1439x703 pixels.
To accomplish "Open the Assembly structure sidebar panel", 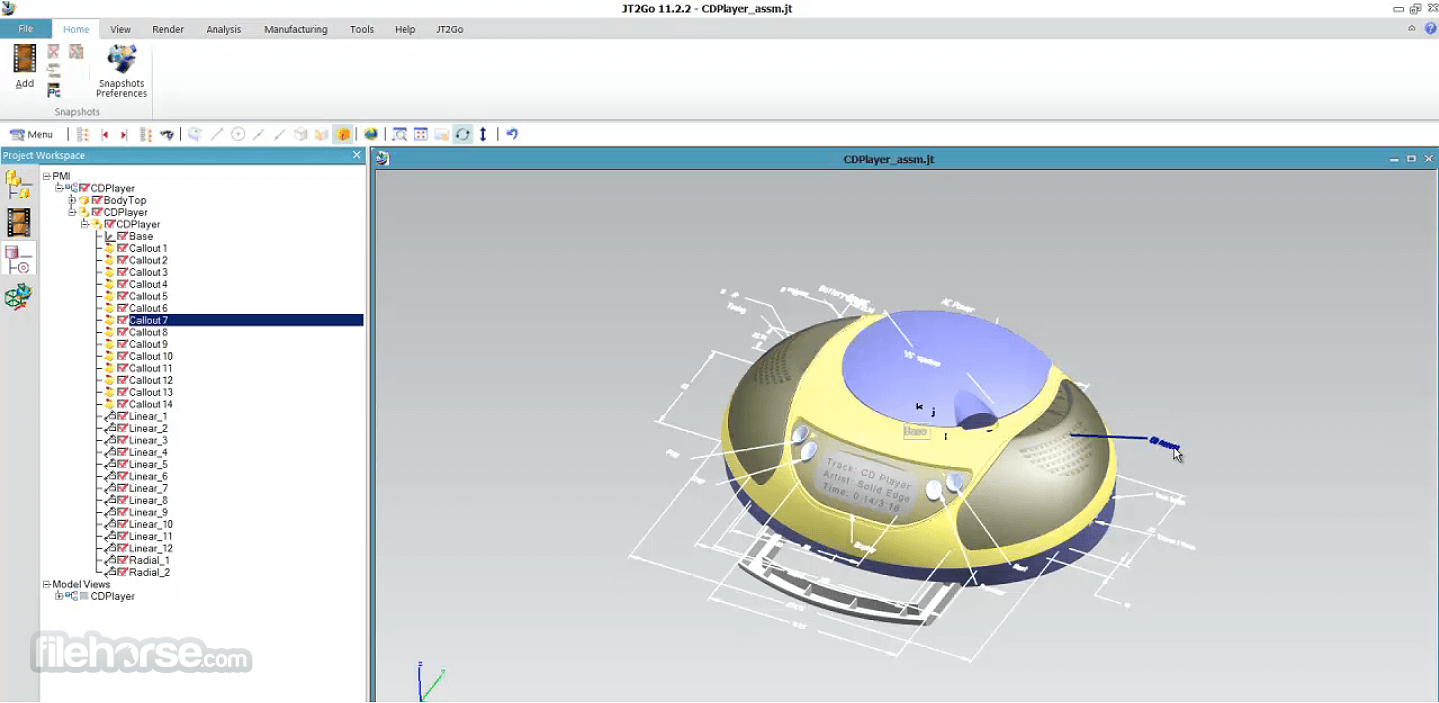I will click(19, 185).
